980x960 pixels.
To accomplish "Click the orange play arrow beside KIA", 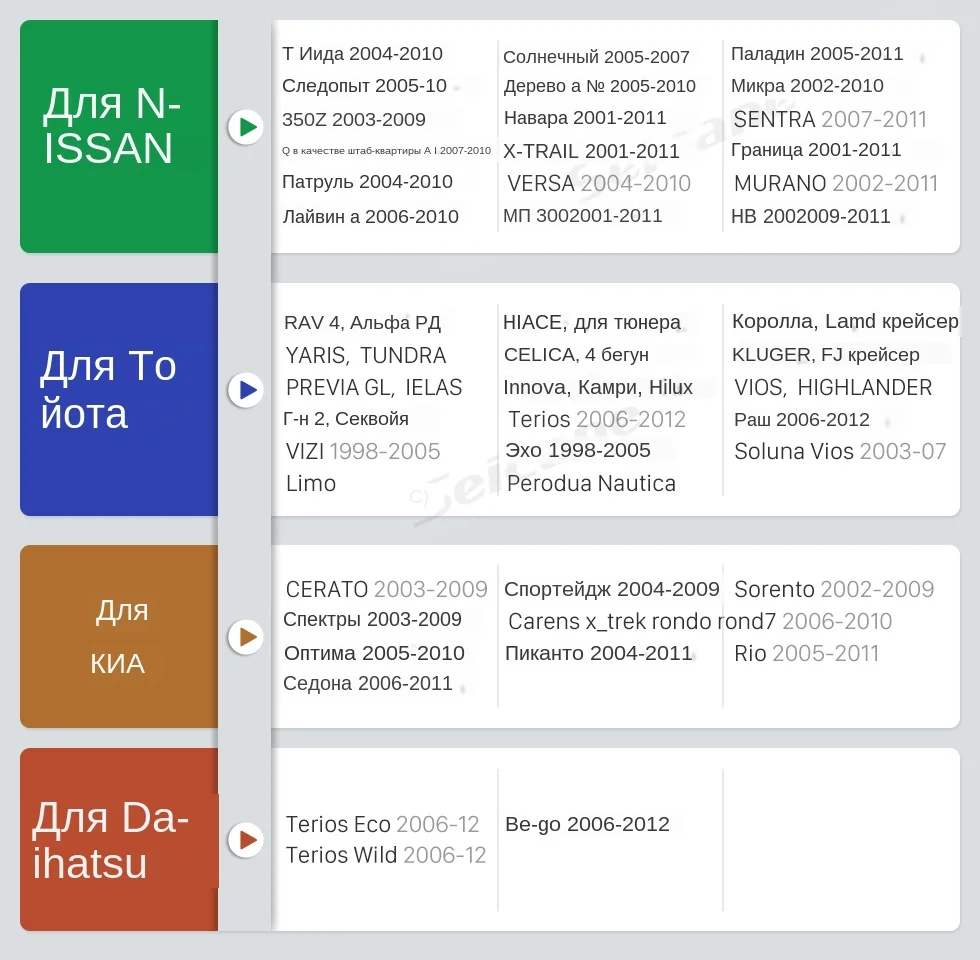I will (x=246, y=637).
